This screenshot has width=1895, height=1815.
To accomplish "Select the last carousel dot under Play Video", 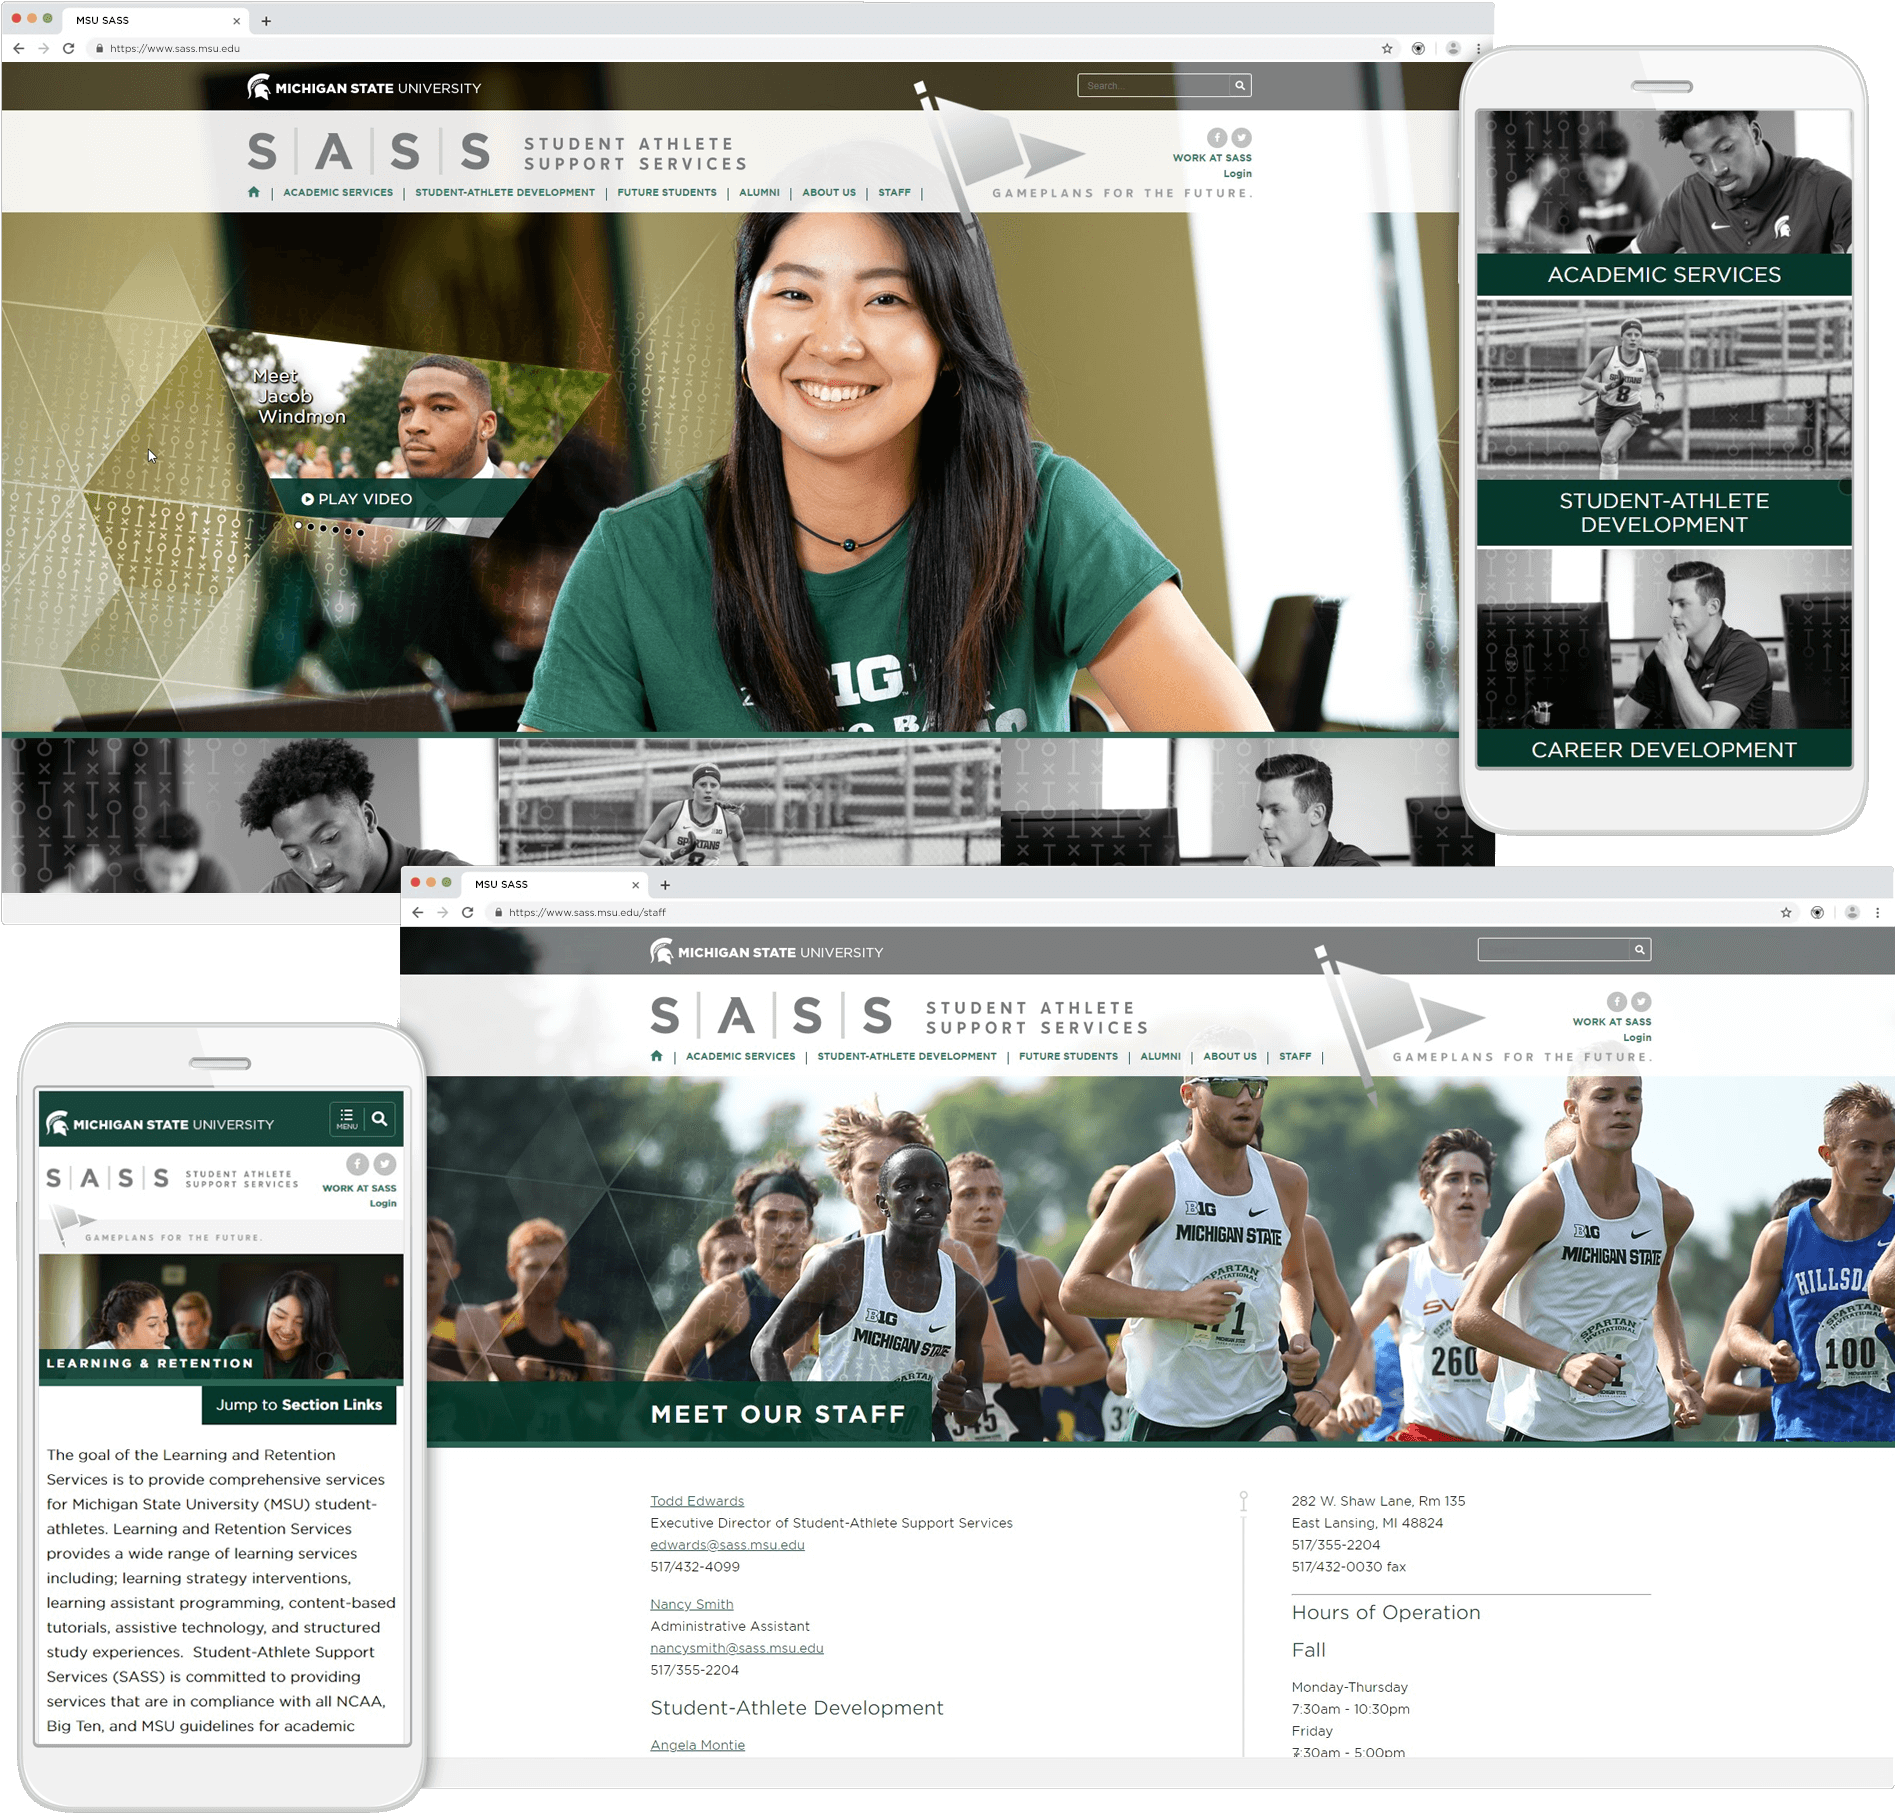I will coord(361,533).
